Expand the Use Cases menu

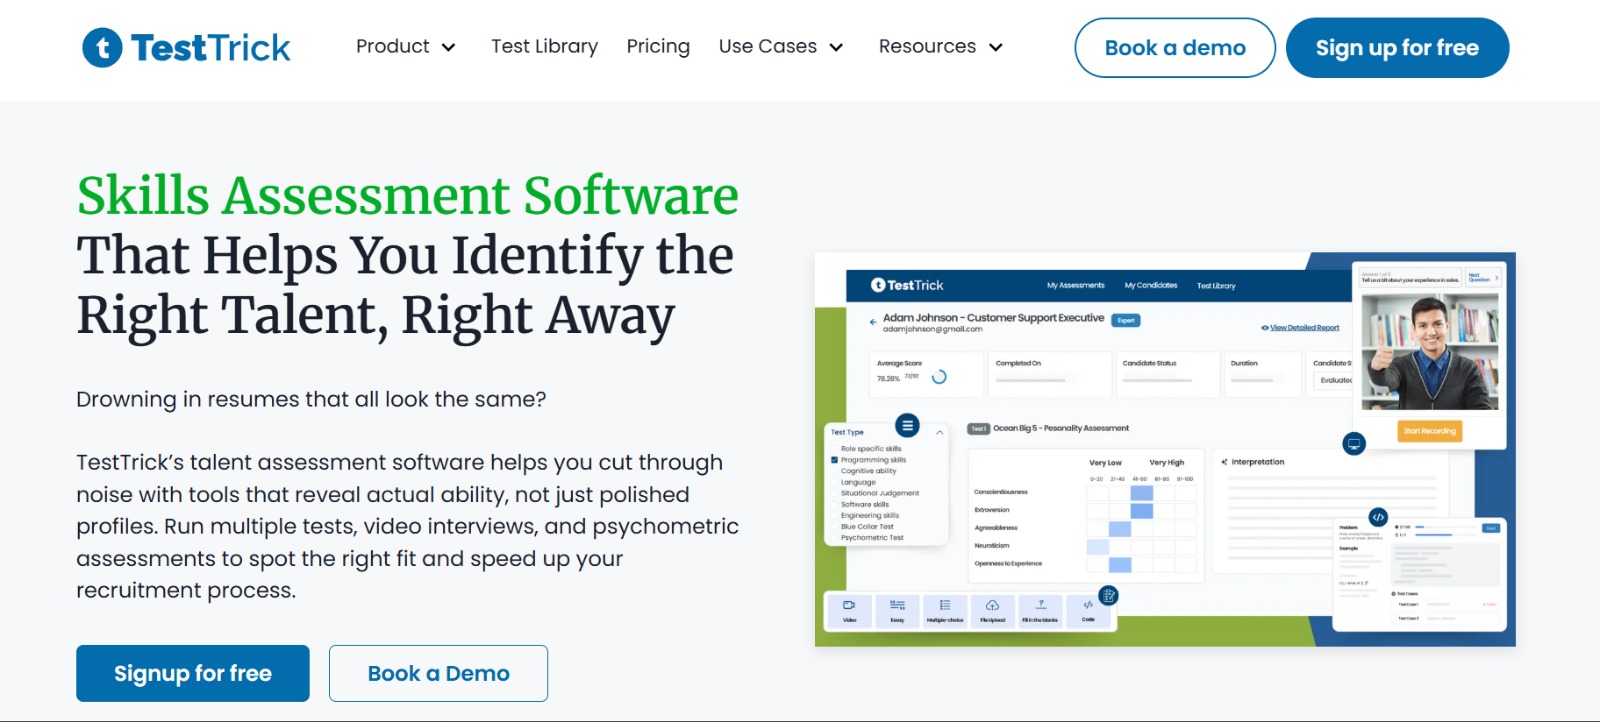pyautogui.click(x=781, y=46)
